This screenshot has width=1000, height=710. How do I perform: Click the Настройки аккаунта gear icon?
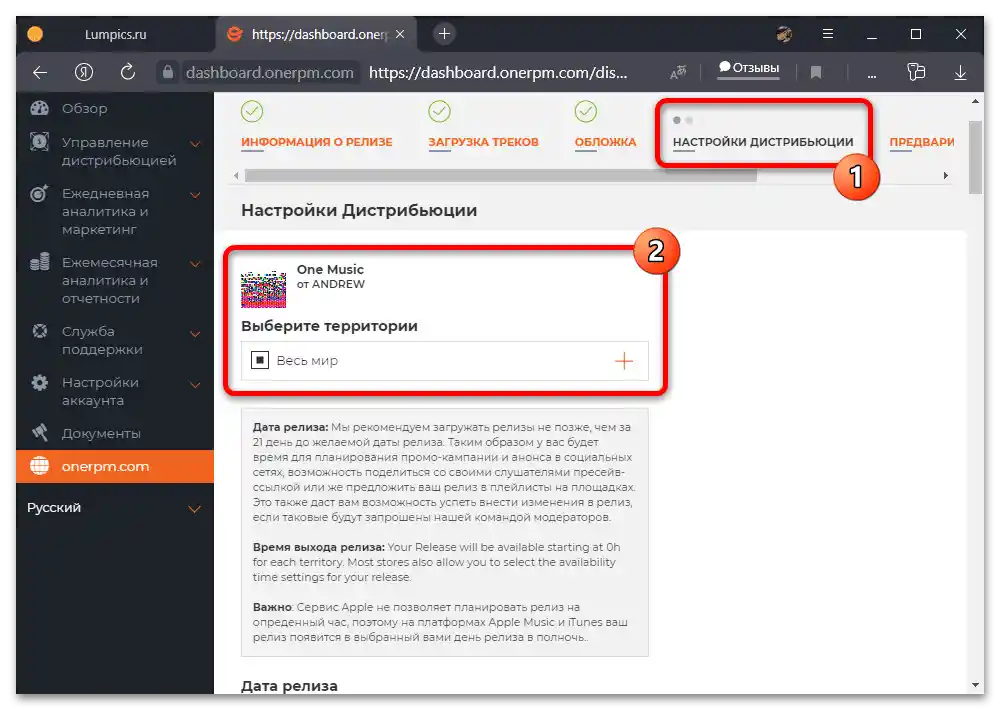tap(40, 382)
